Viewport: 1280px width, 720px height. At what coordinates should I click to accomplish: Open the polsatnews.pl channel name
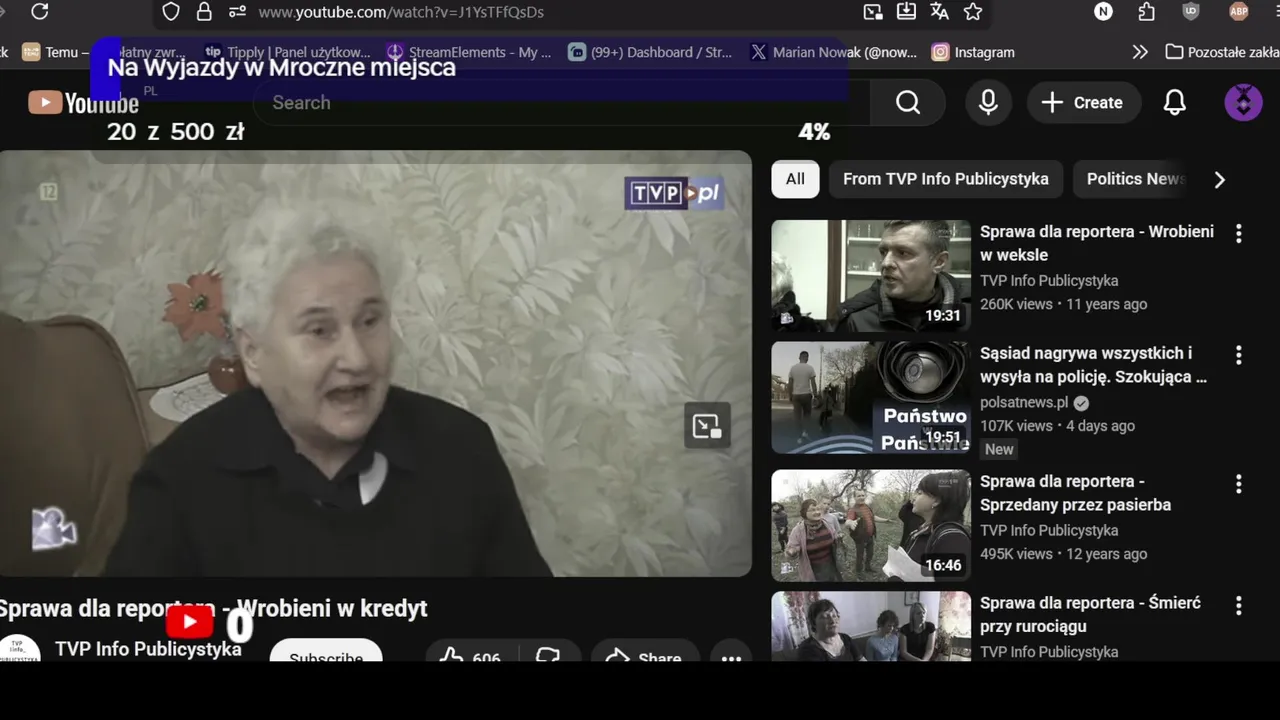pyautogui.click(x=1024, y=402)
